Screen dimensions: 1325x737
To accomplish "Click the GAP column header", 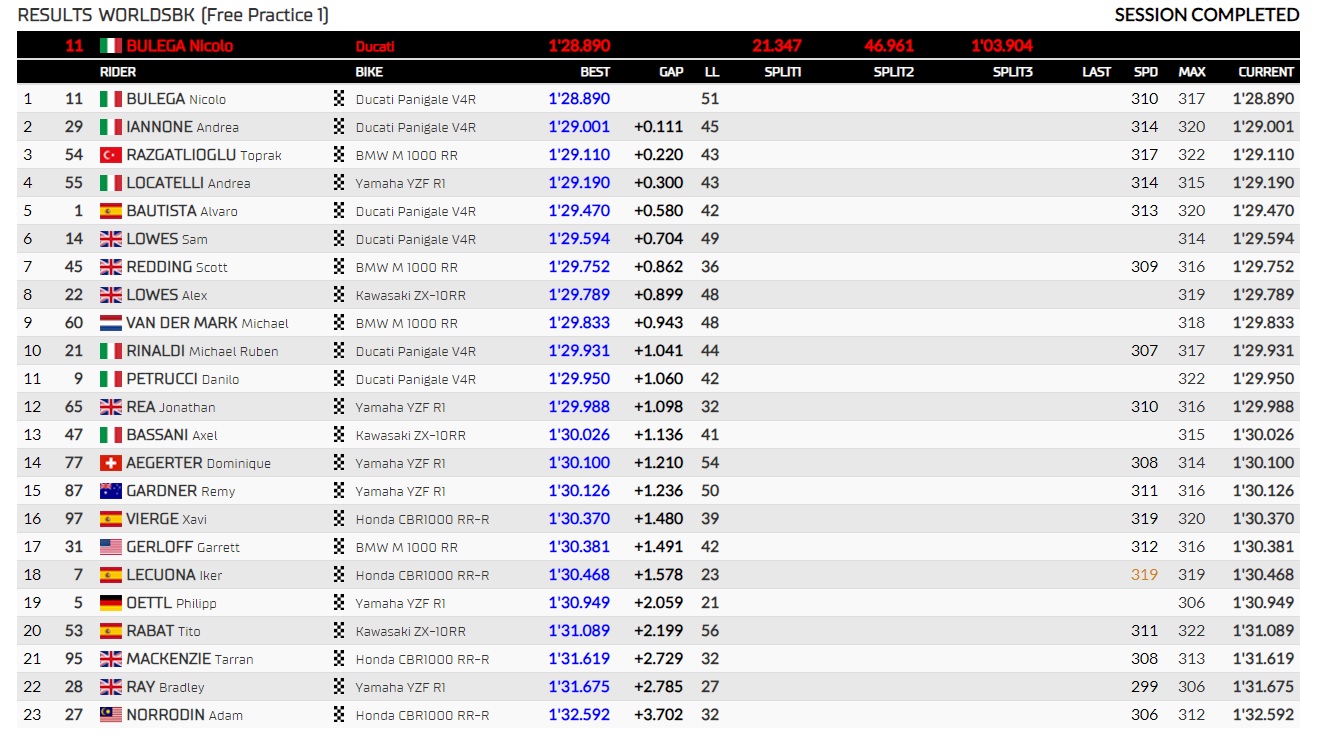I will pos(671,72).
